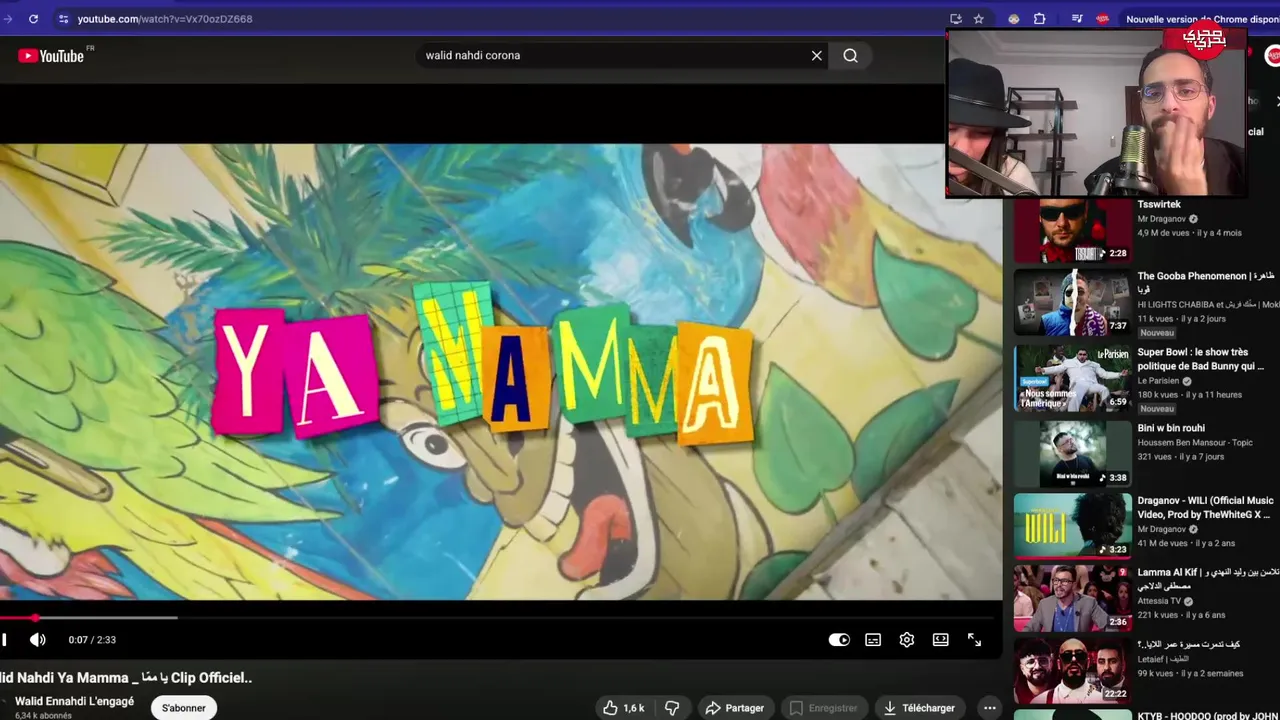Open the Walid Ennahdi L'engagé channel name

pos(74,702)
